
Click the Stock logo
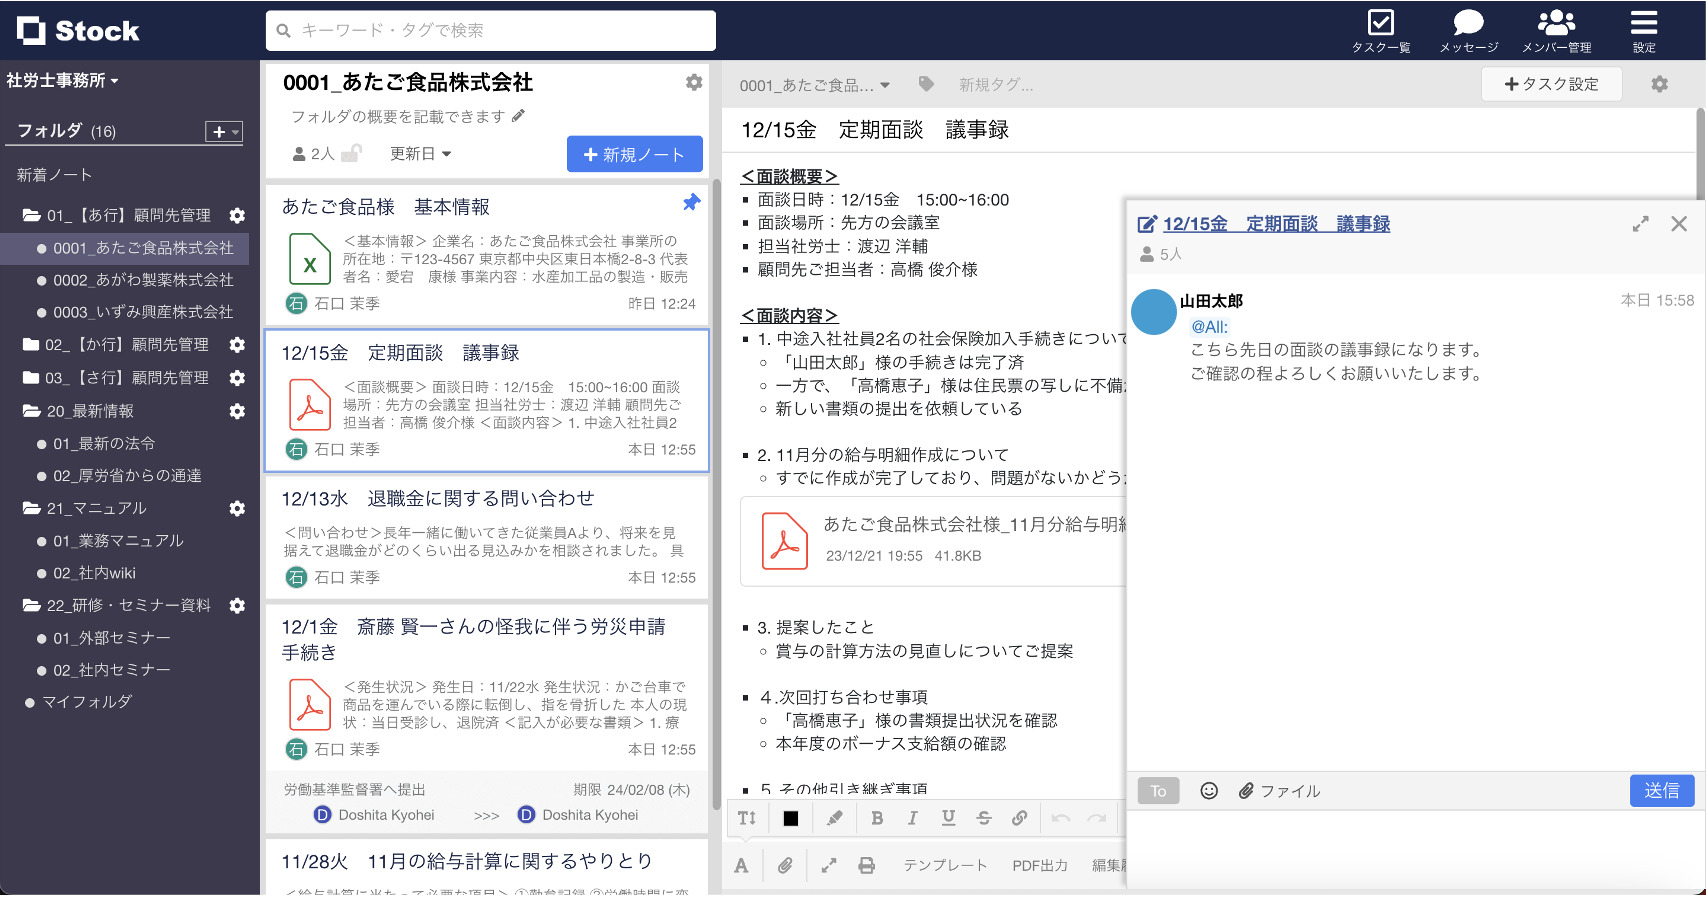pos(78,31)
